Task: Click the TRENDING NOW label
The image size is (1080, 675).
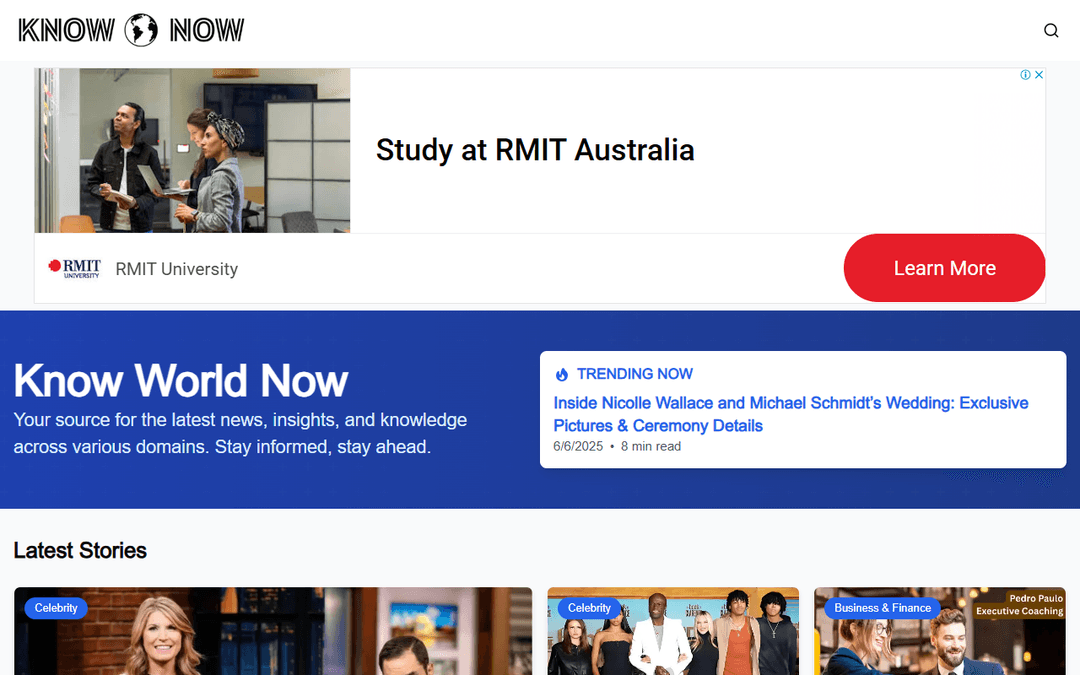Action: click(634, 374)
